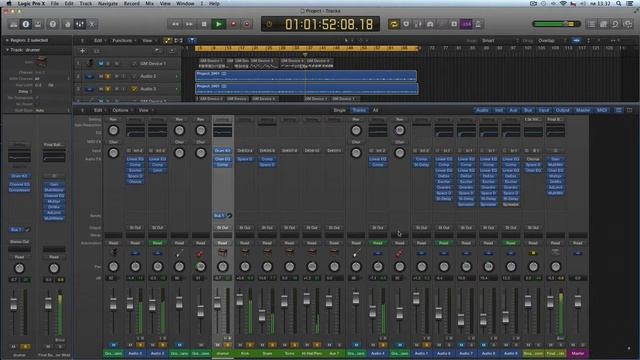Enable the Tuner icon in control bar
The image size is (640, 360).
pos(418,24)
